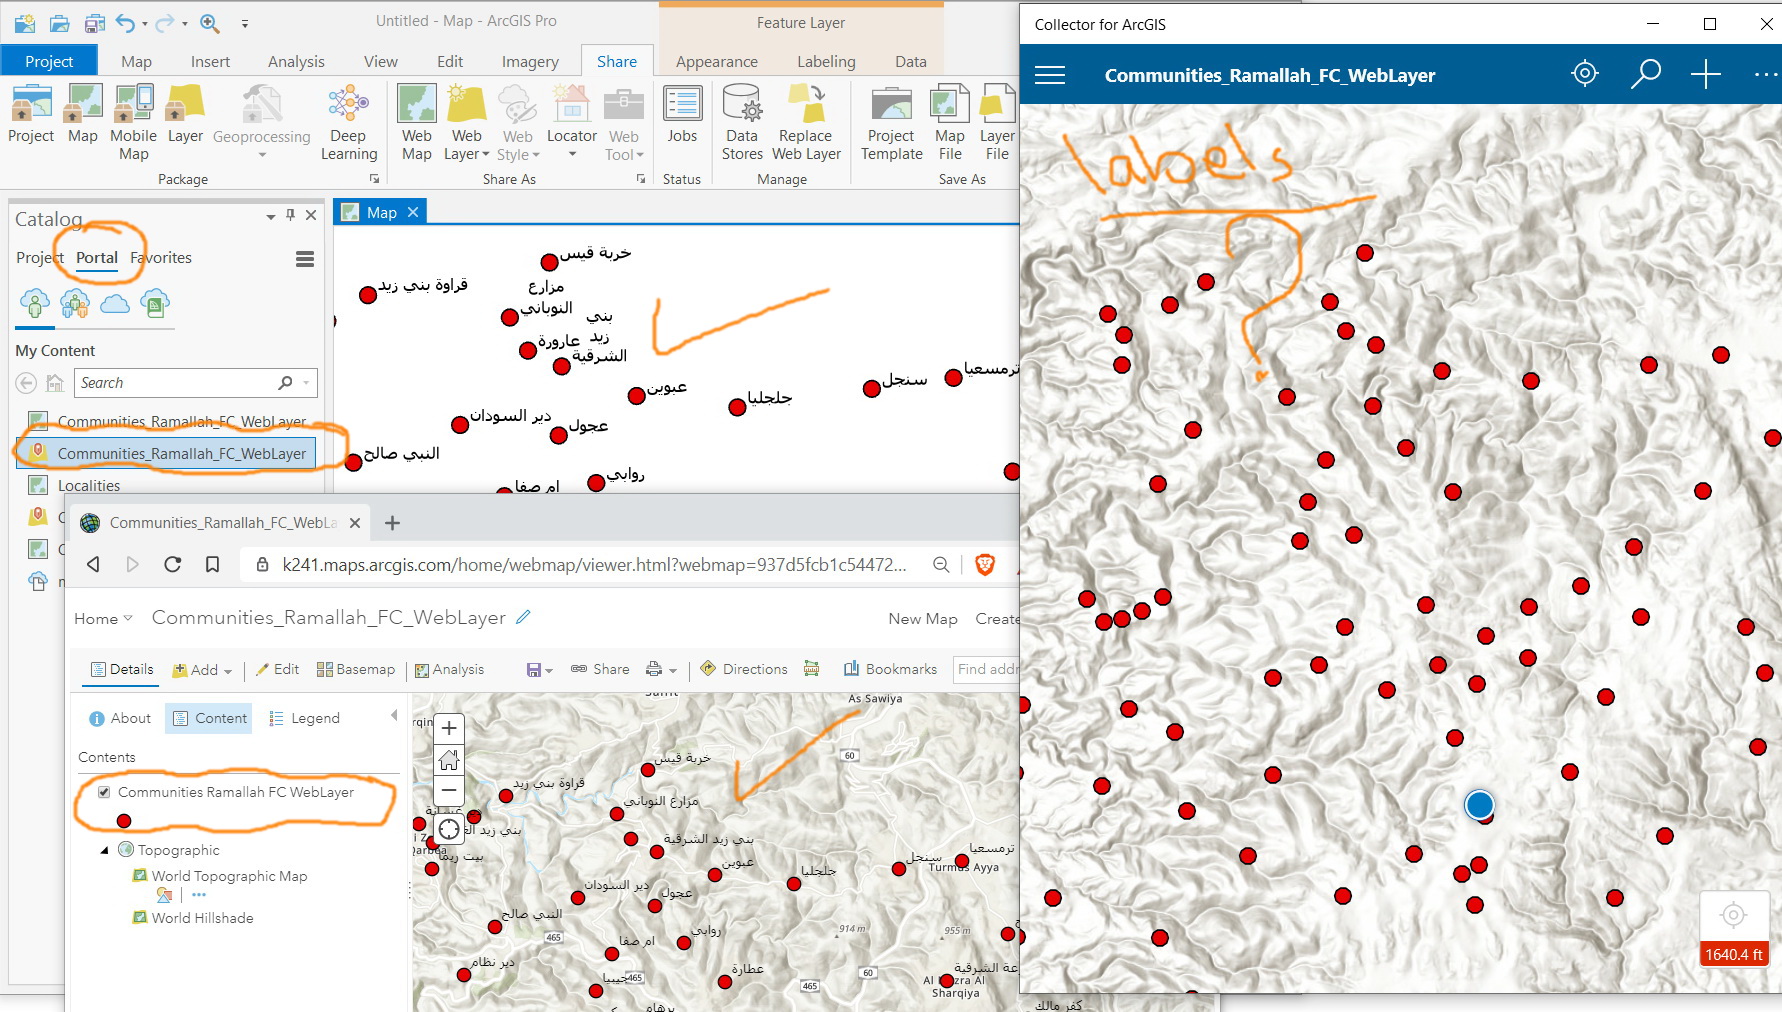Select the Explore tool in quick access toolbar

[209, 21]
